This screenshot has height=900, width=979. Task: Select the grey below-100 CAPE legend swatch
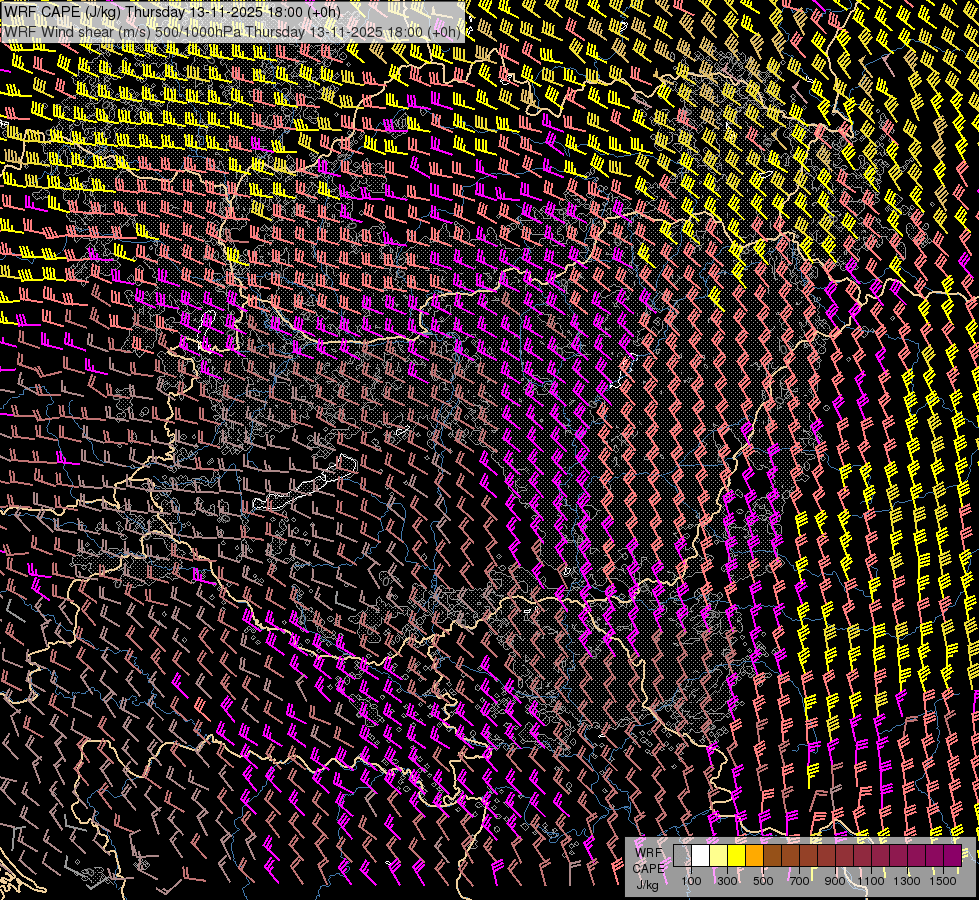(x=682, y=856)
